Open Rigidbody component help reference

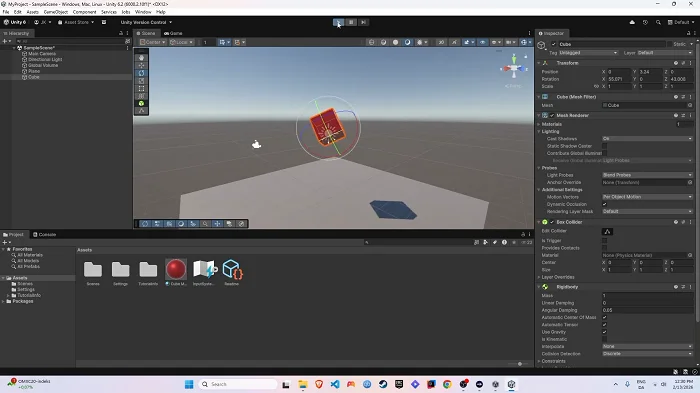pos(676,287)
